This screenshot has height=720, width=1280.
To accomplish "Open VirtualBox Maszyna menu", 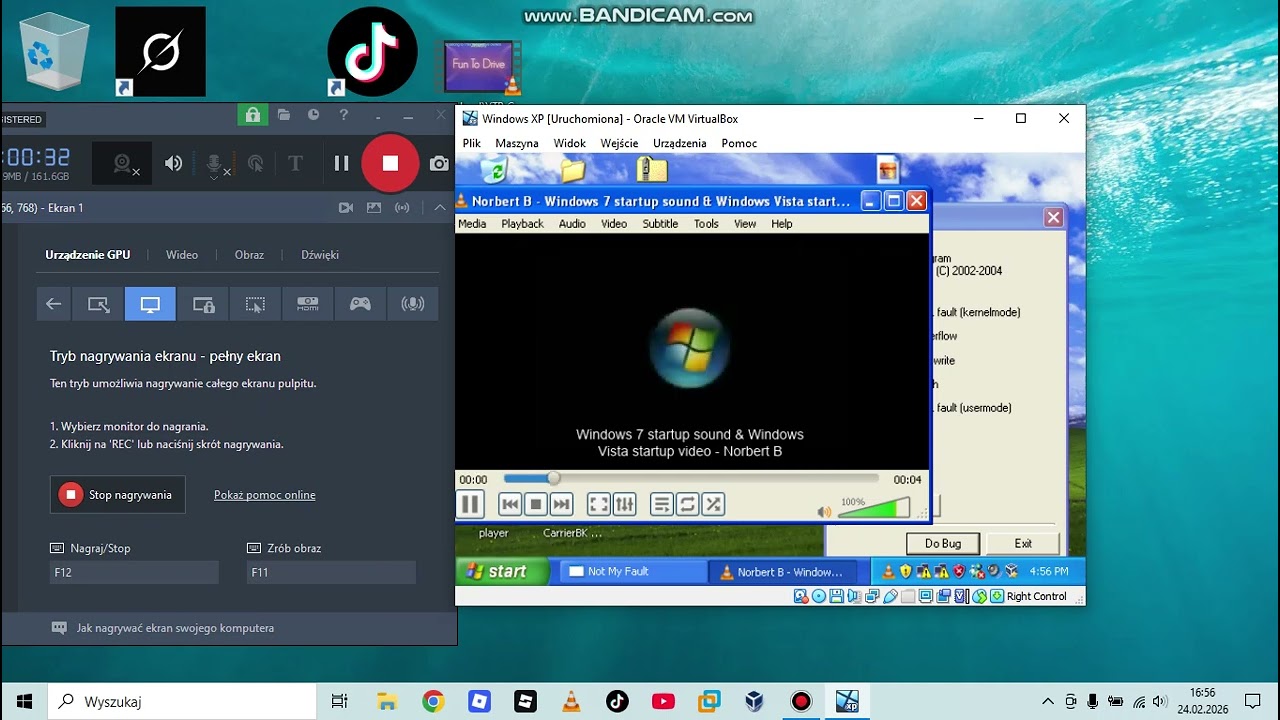I will click(517, 143).
